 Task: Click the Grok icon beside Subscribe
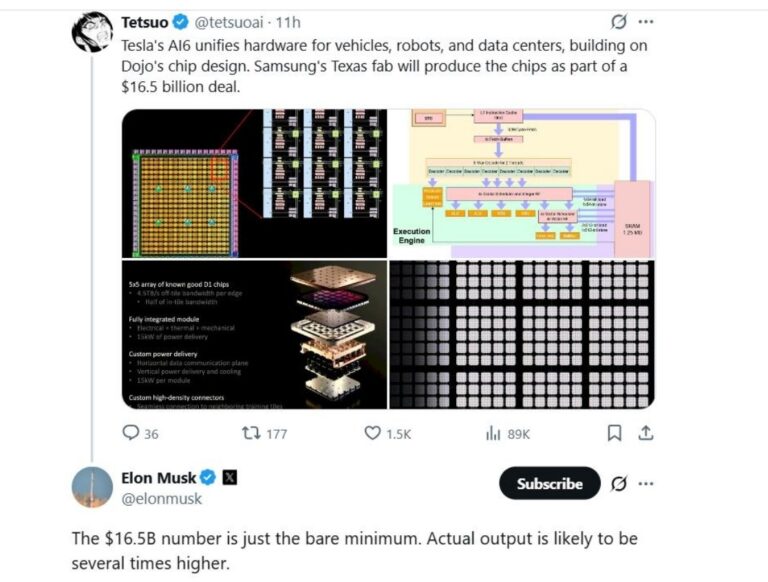pyautogui.click(x=619, y=484)
